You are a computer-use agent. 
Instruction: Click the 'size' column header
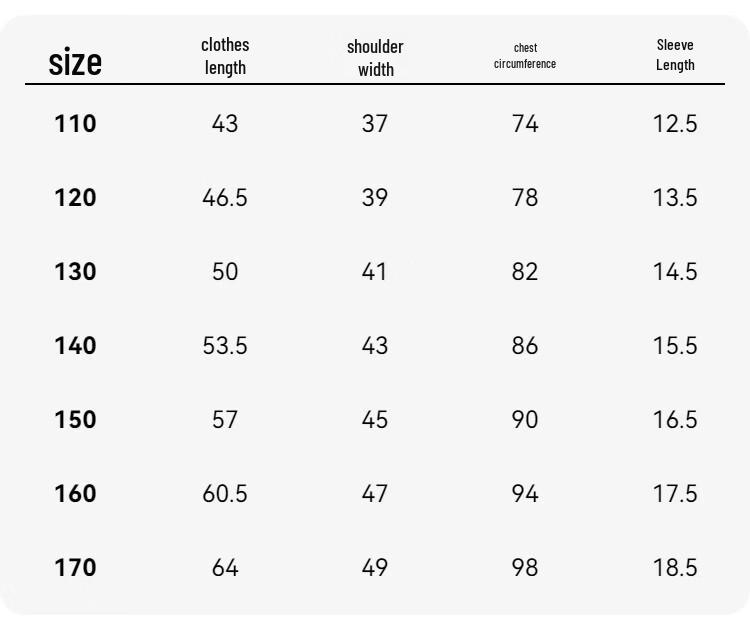point(75,62)
